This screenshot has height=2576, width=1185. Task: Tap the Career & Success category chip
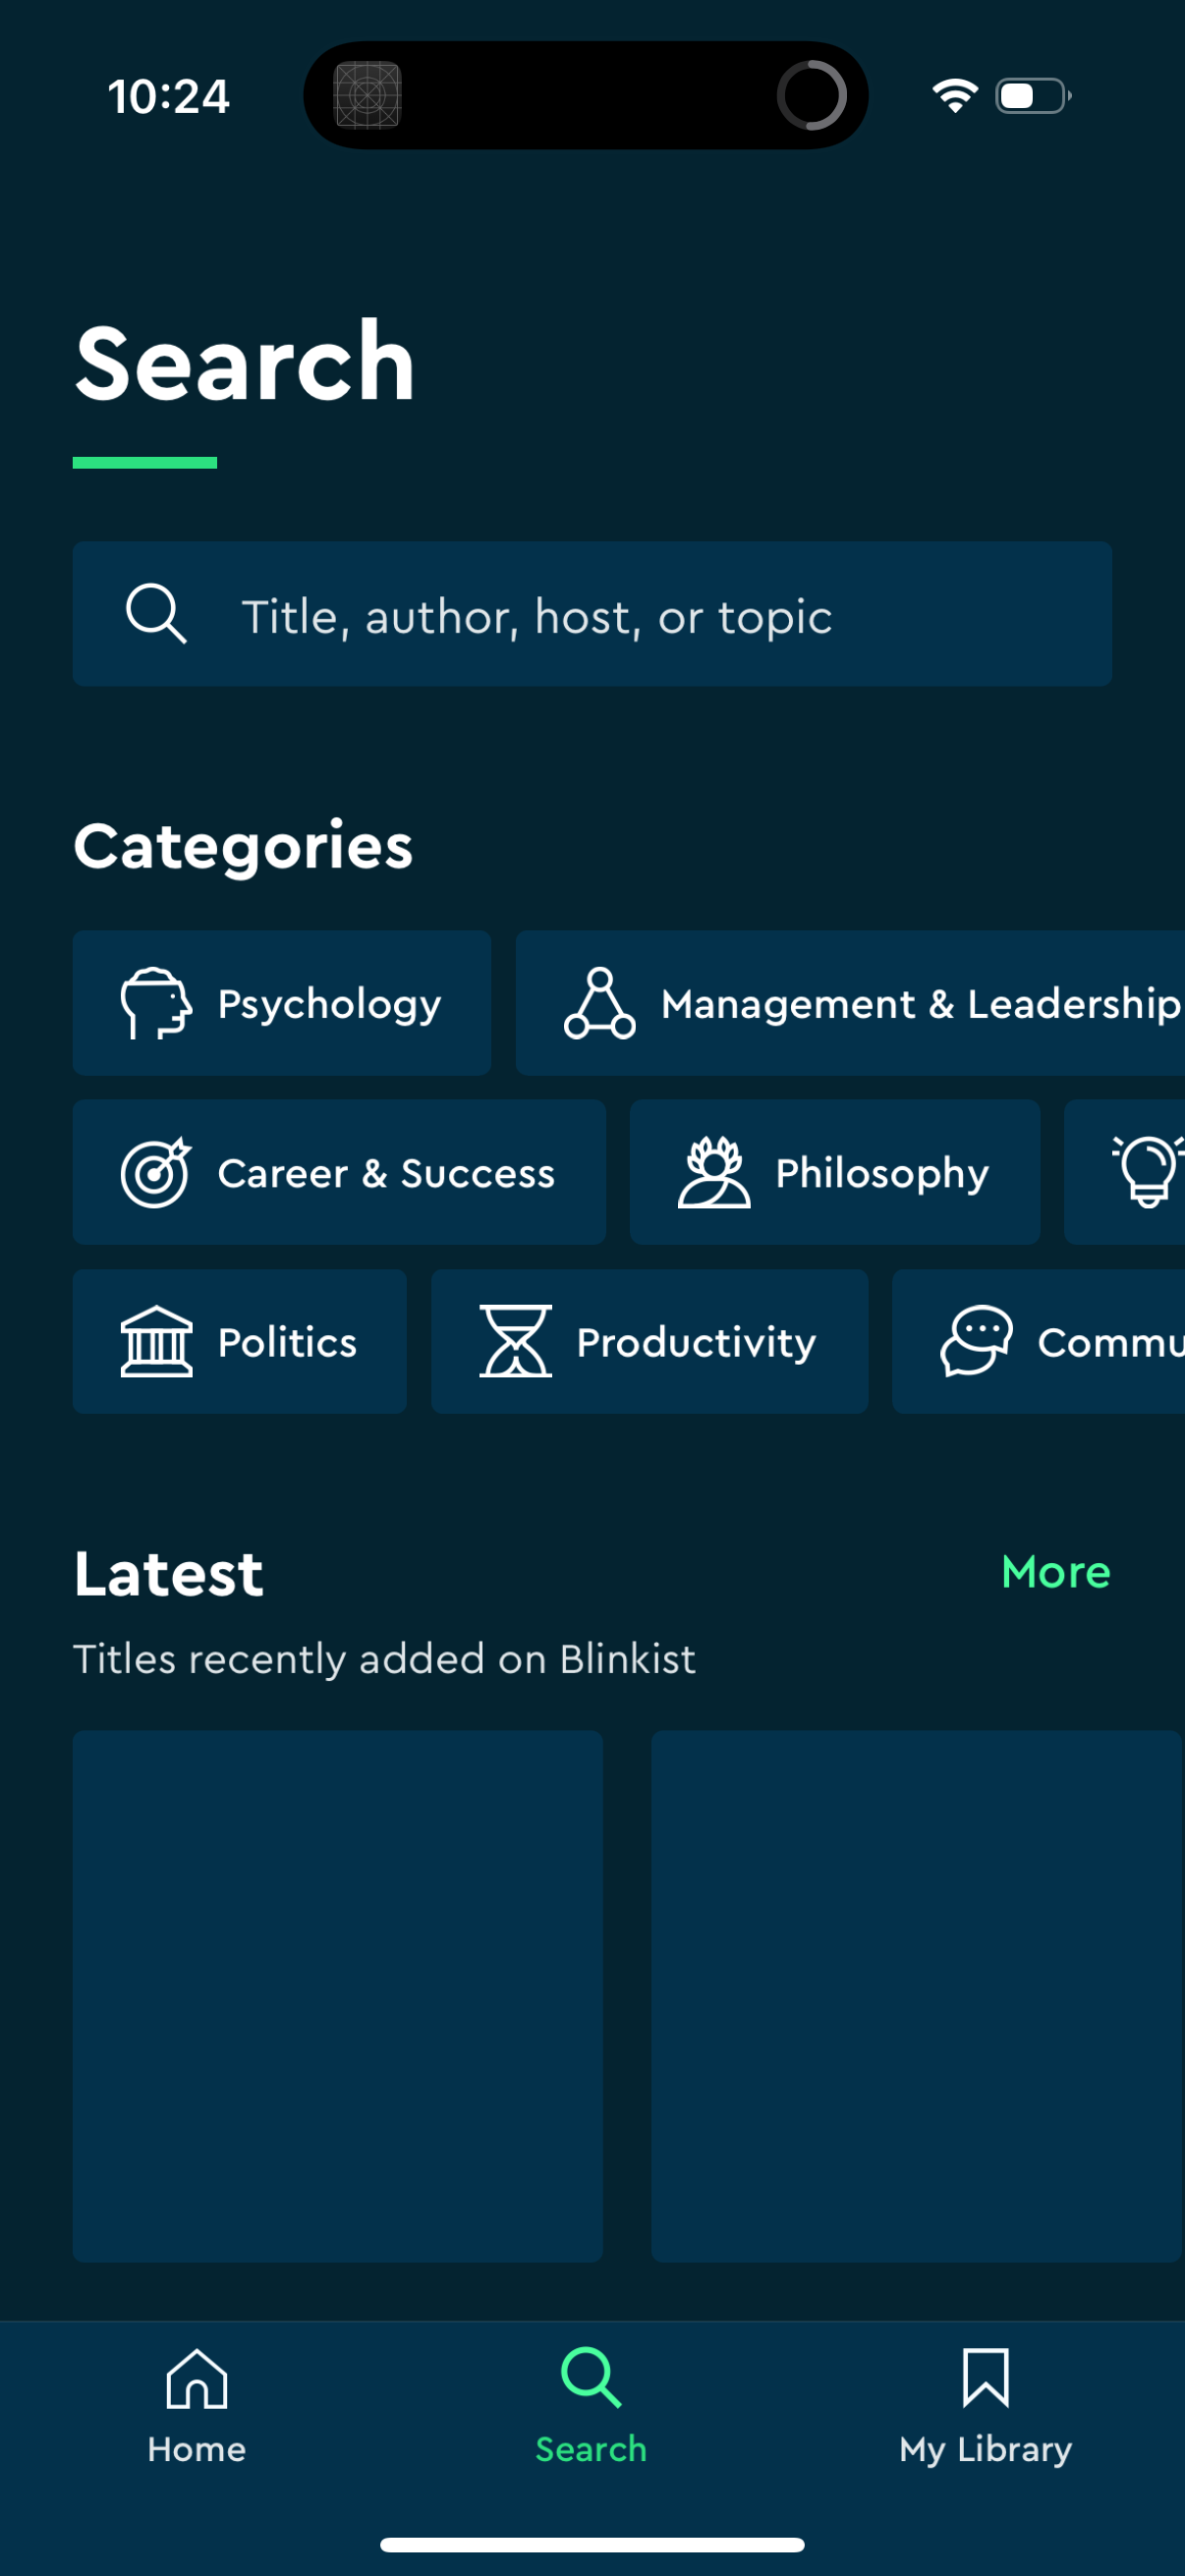tap(339, 1172)
